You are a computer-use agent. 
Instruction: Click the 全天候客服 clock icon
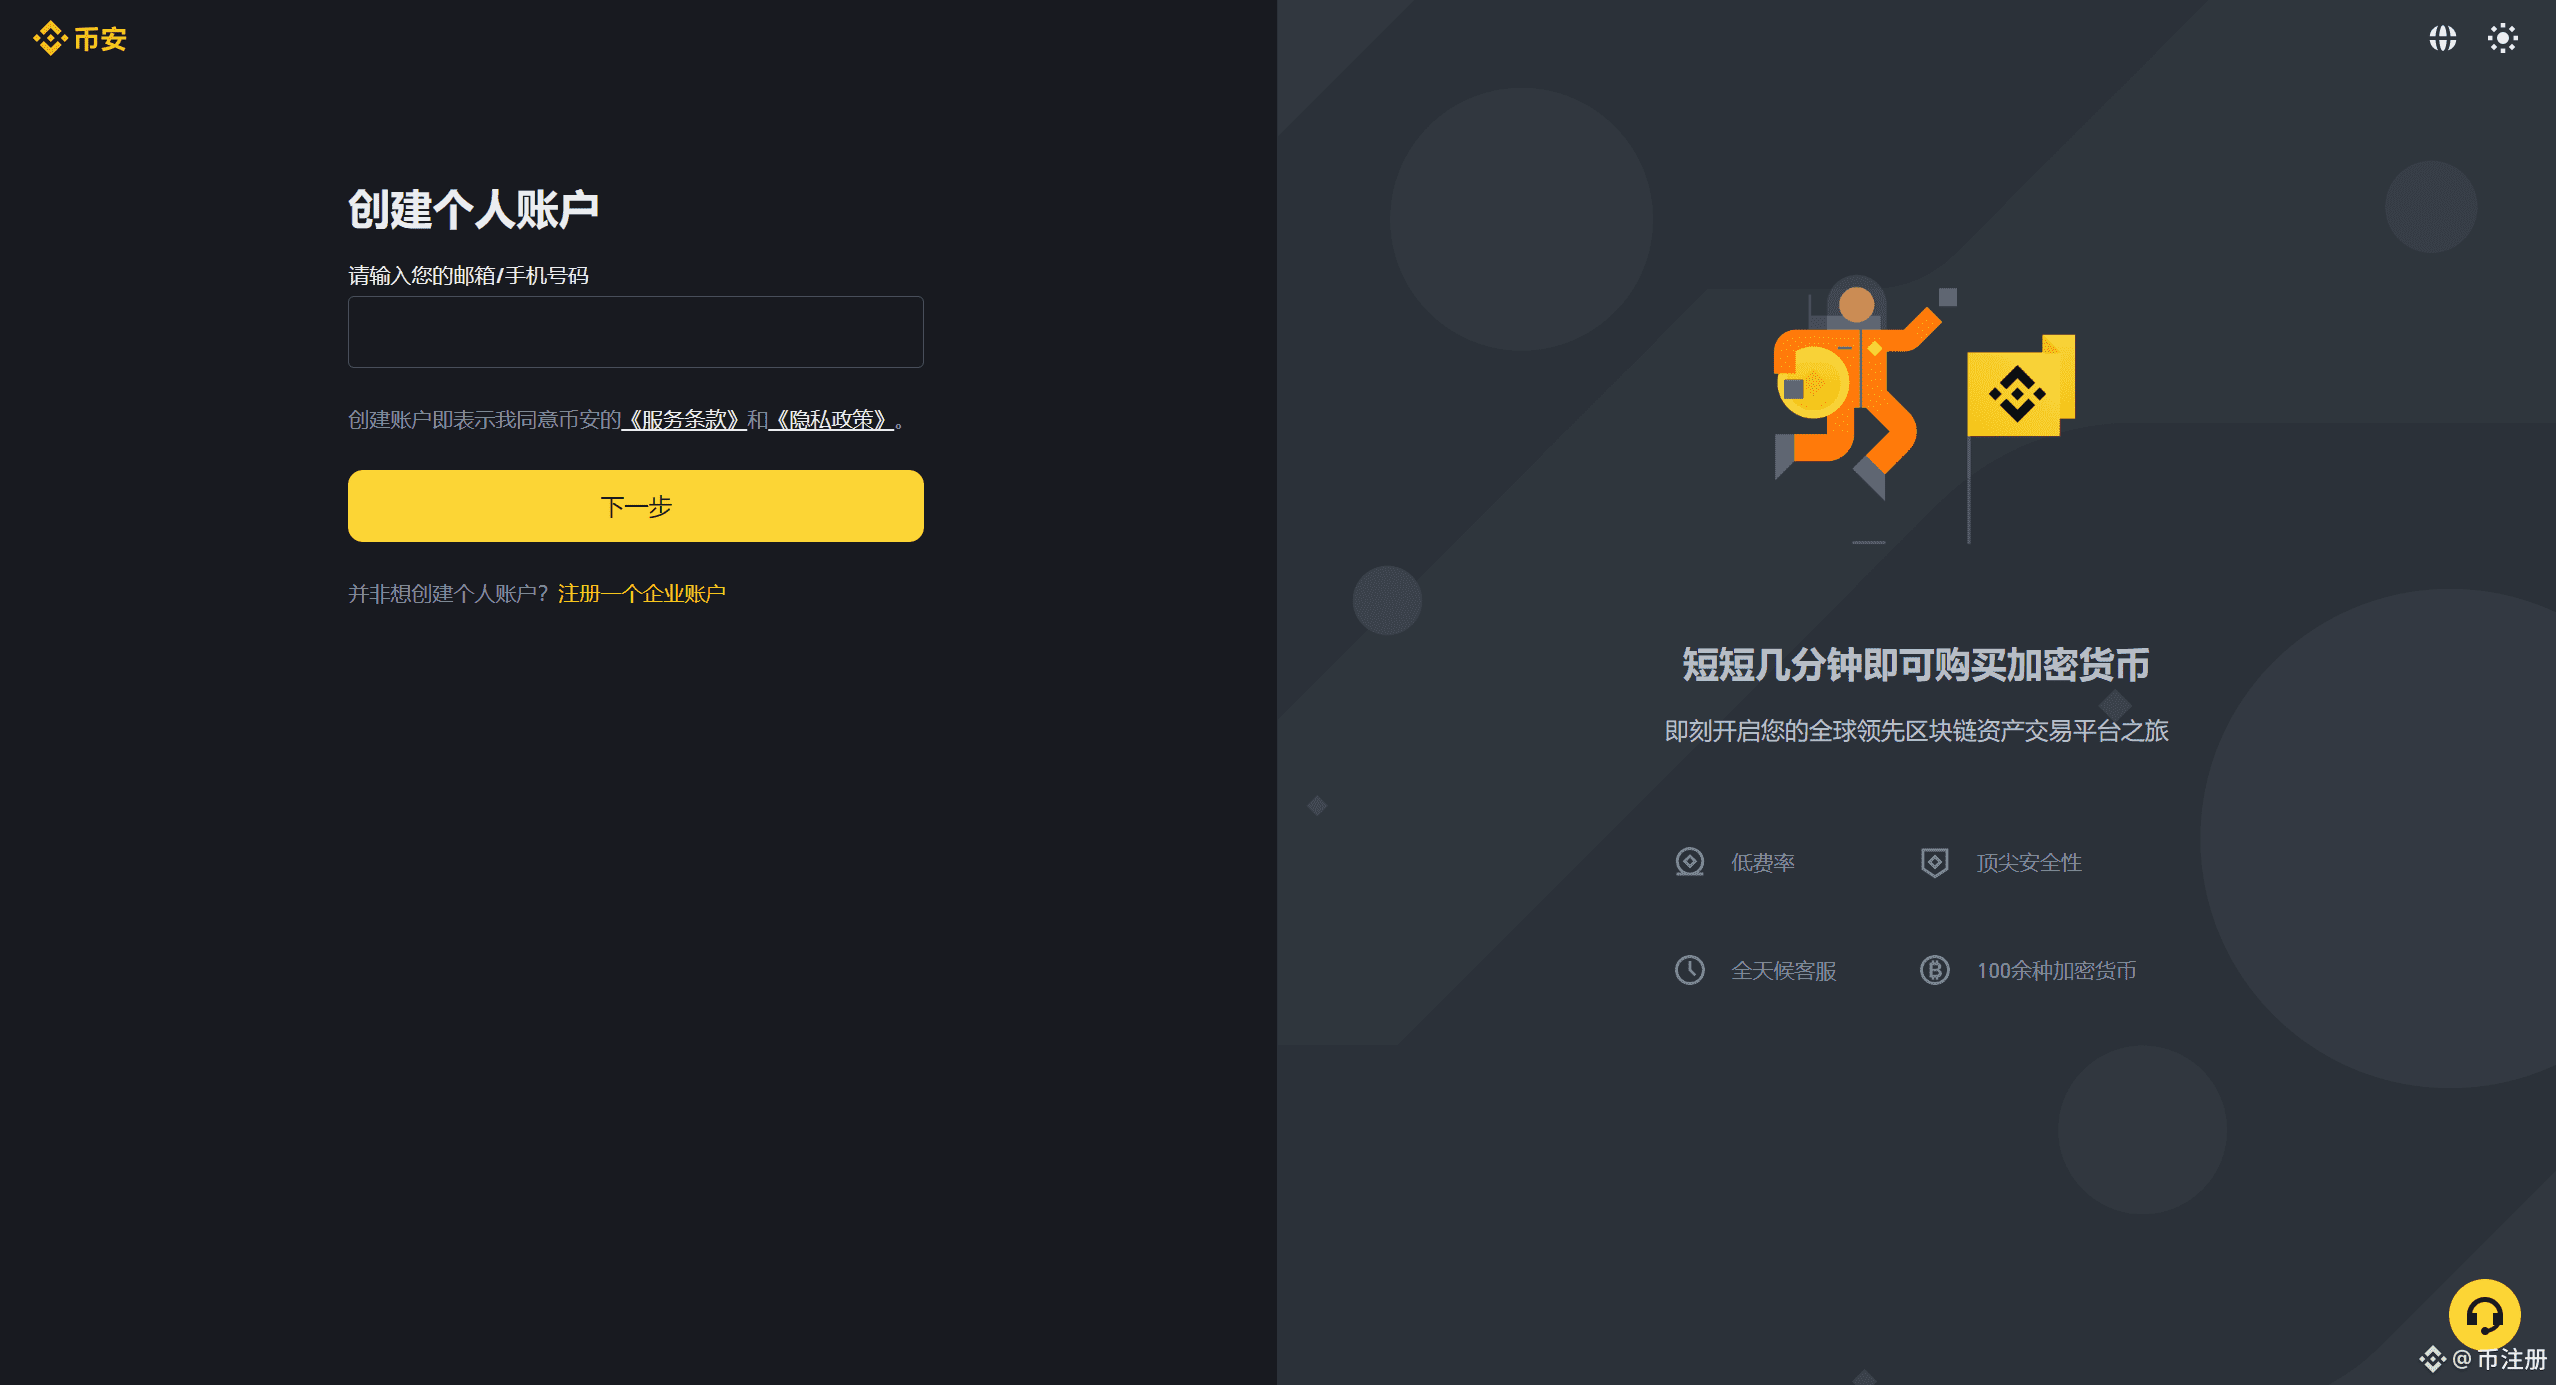pyautogui.click(x=1690, y=970)
